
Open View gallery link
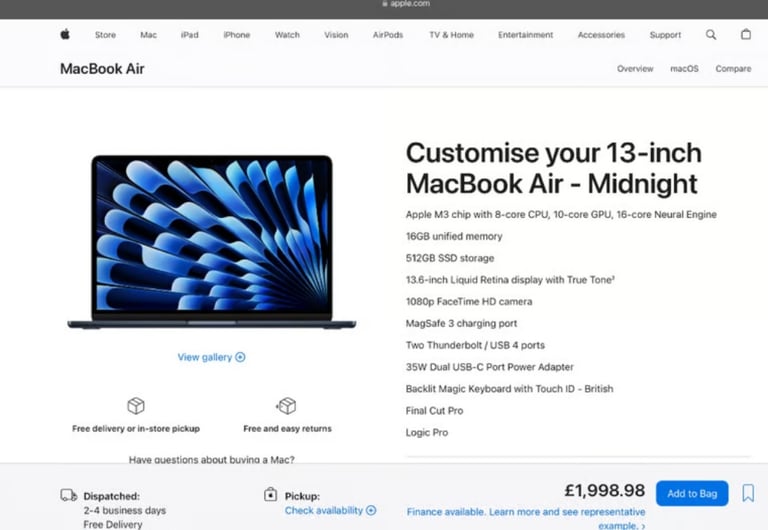[x=211, y=357]
